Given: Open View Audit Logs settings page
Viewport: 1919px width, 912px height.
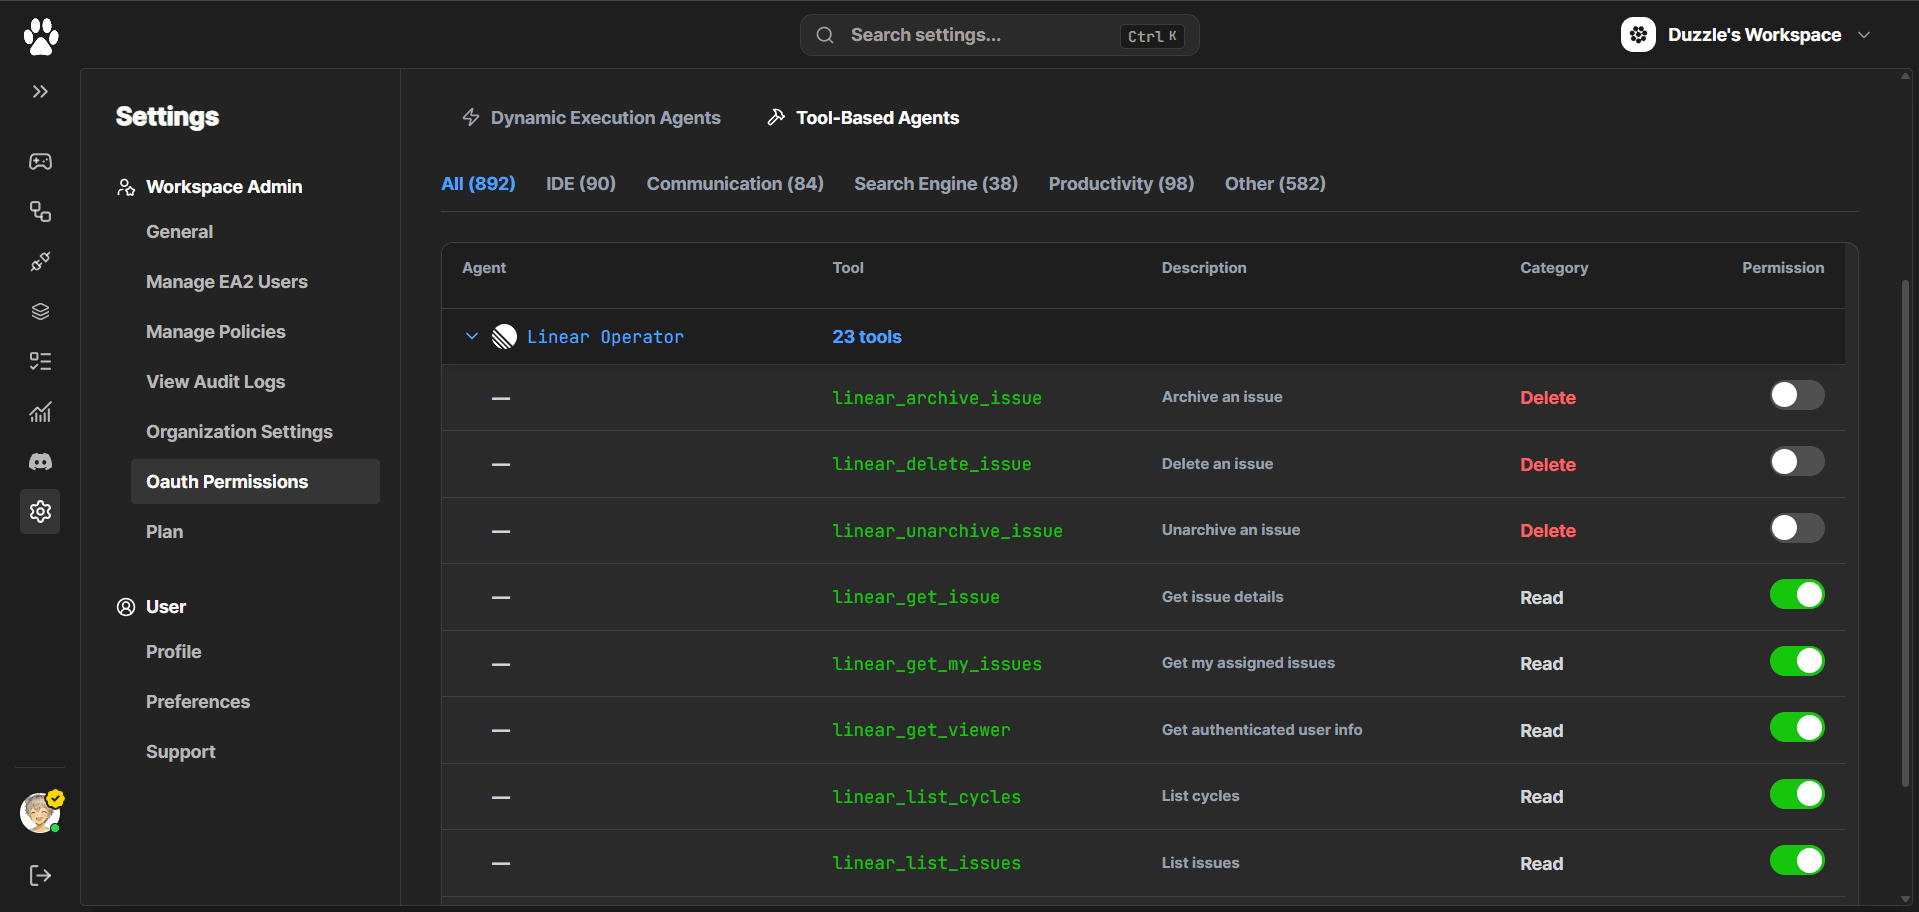Looking at the screenshot, I should pos(215,382).
